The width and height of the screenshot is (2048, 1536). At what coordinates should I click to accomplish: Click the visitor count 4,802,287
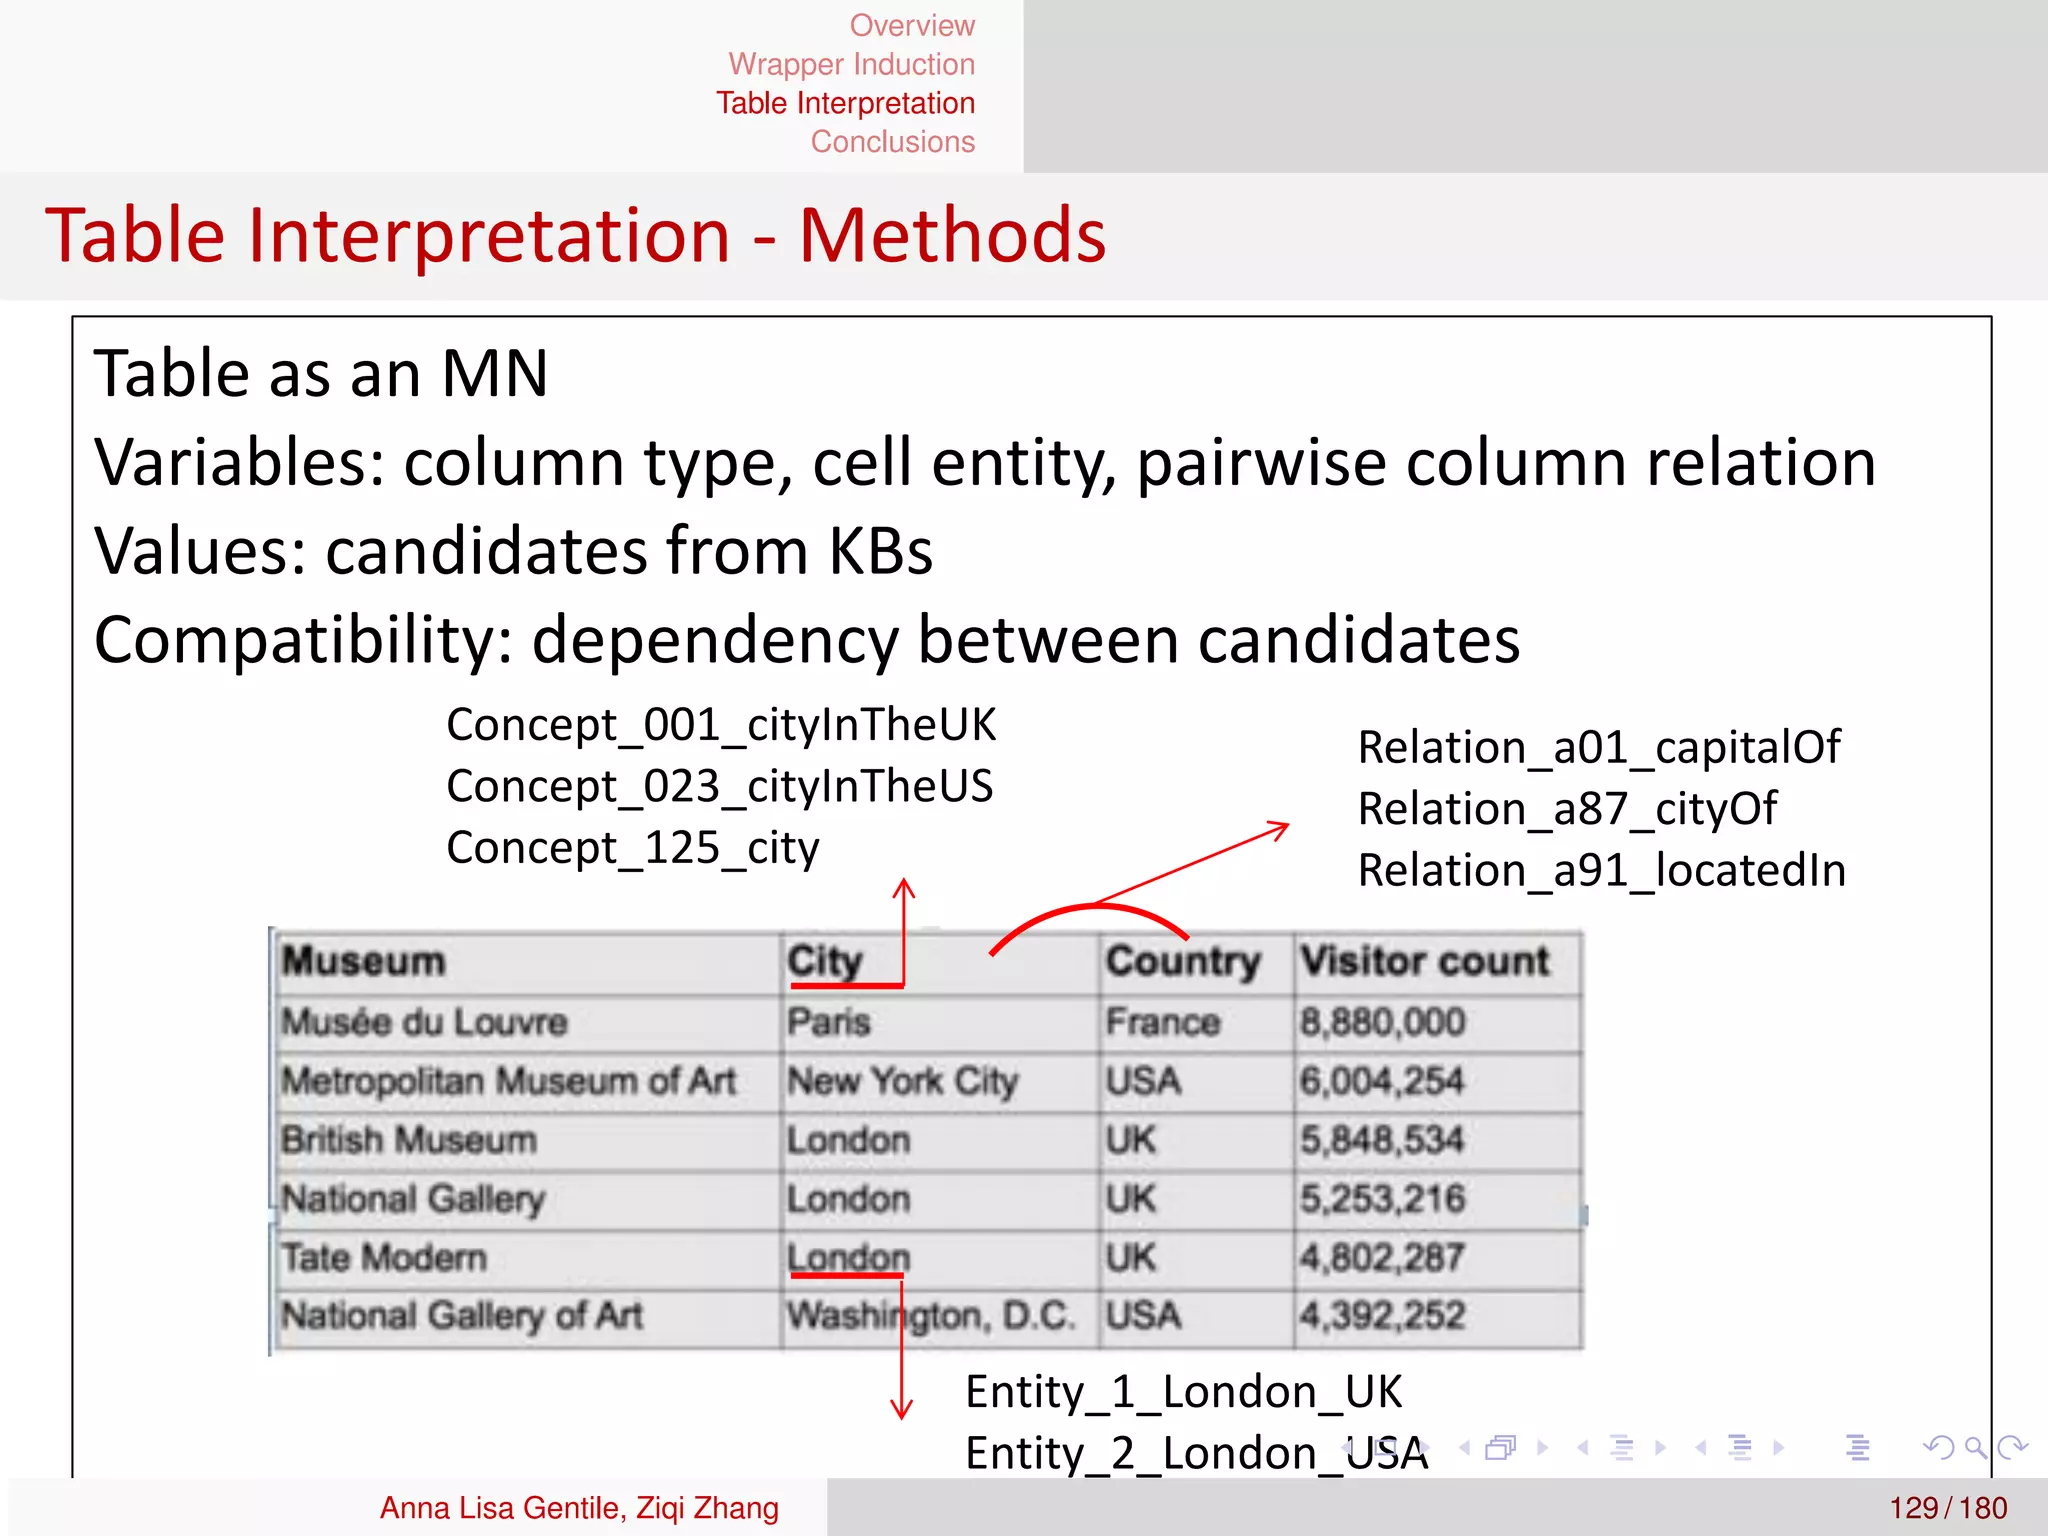click(x=1437, y=1257)
